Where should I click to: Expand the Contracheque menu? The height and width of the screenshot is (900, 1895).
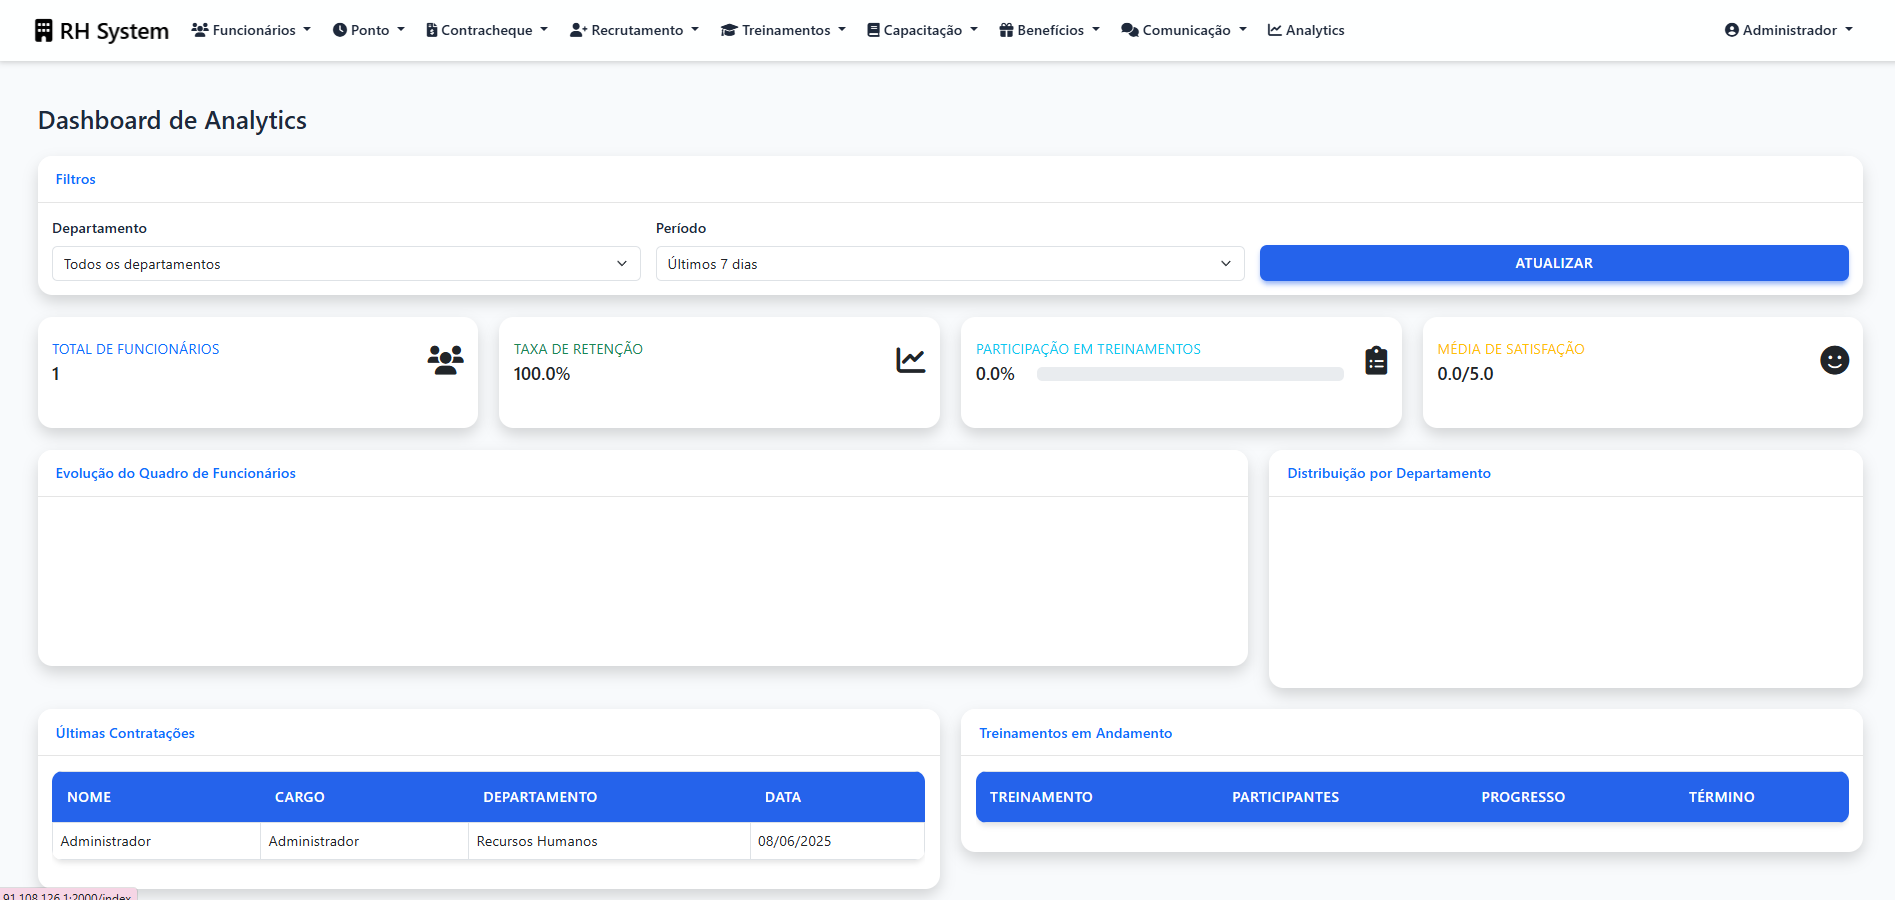487,30
